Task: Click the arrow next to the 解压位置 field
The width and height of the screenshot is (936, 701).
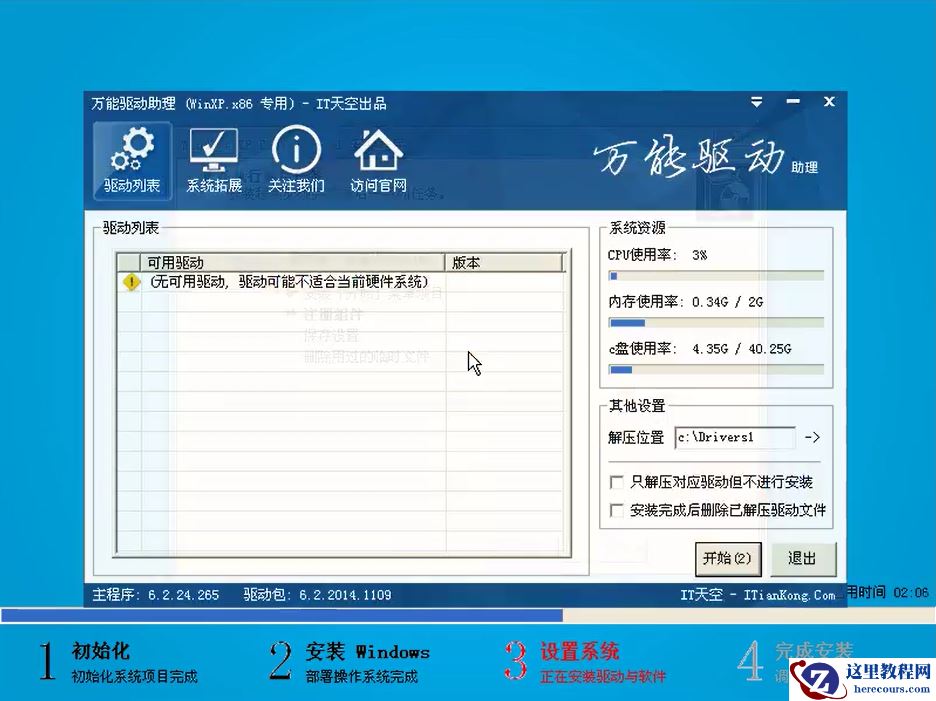Action: coord(810,437)
